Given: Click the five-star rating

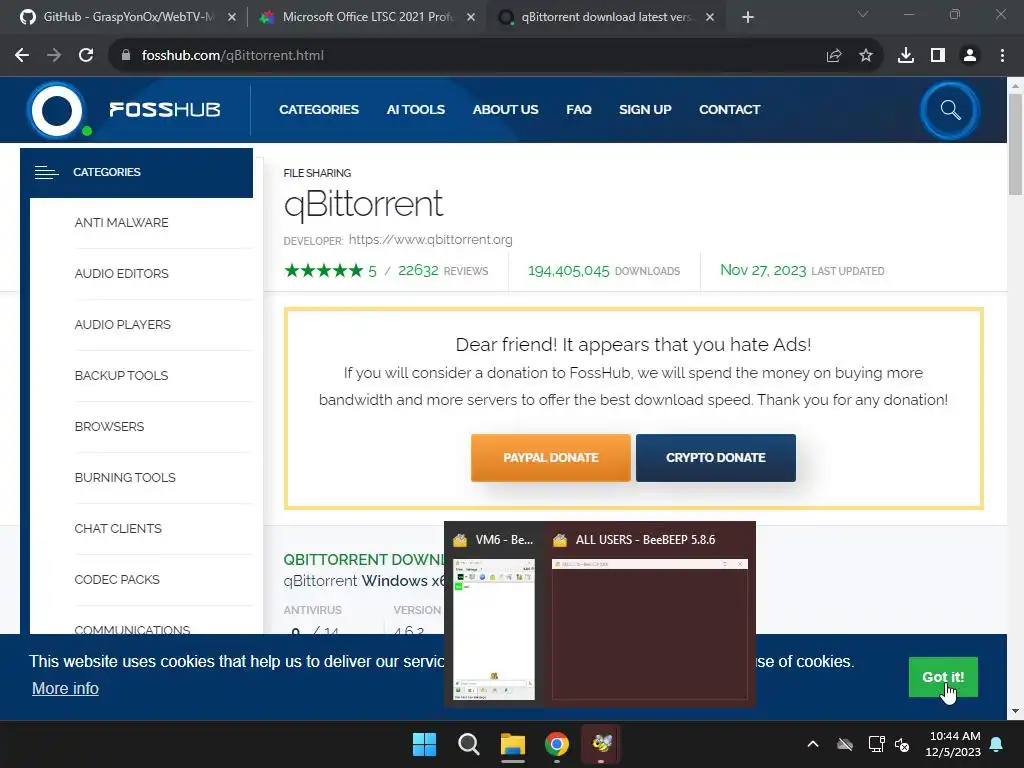Looking at the screenshot, I should tap(323, 270).
